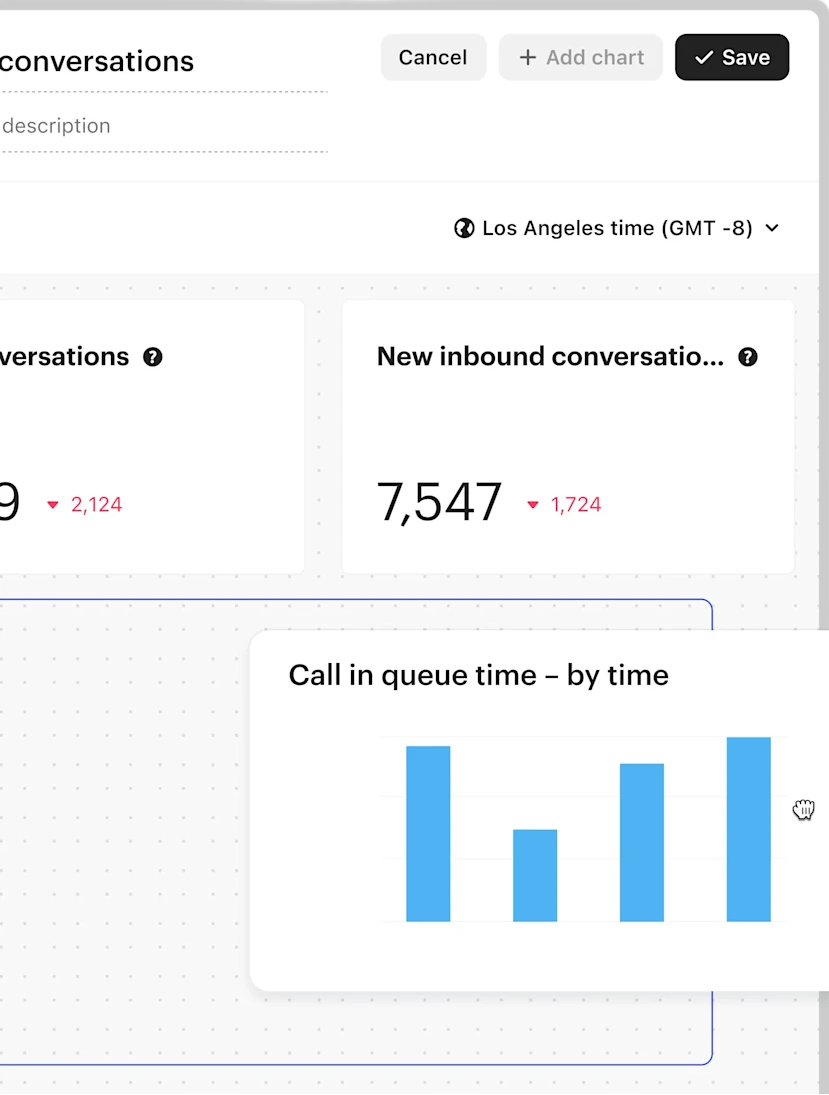Click red down arrow beside 2,124
Image resolution: width=829 pixels, height=1095 pixels.
[53, 505]
